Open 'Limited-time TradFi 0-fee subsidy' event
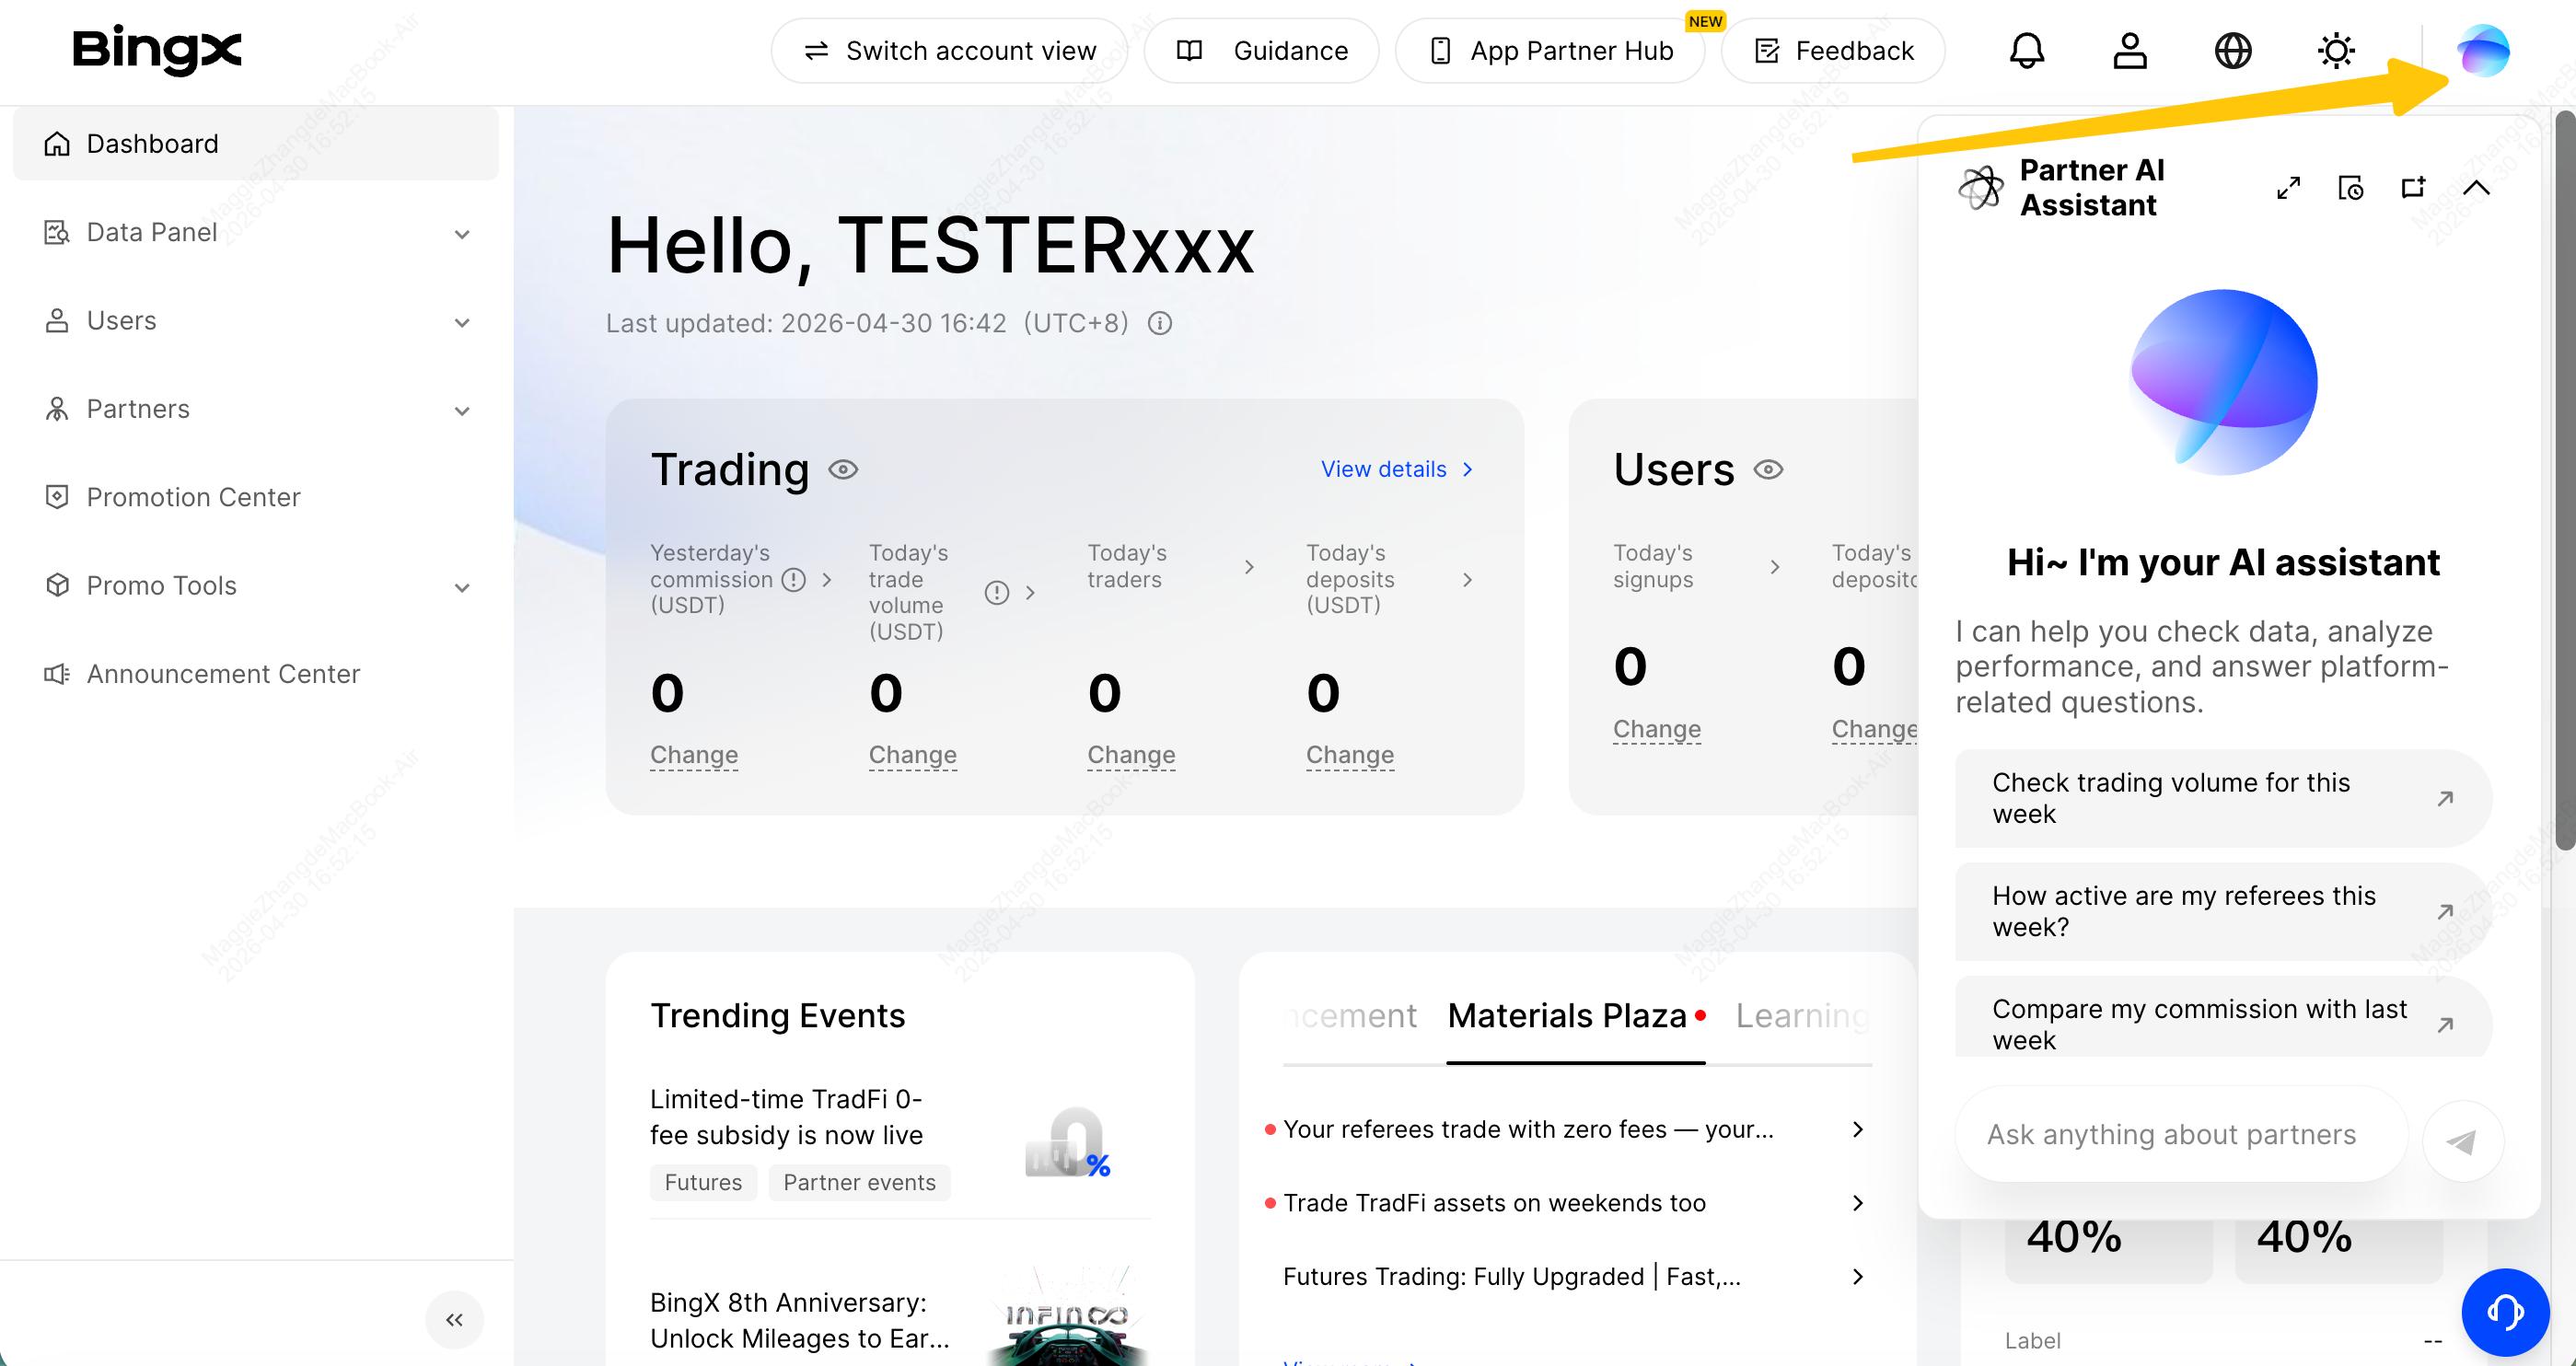Screen dimensions: 2576x1366 pos(786,1117)
